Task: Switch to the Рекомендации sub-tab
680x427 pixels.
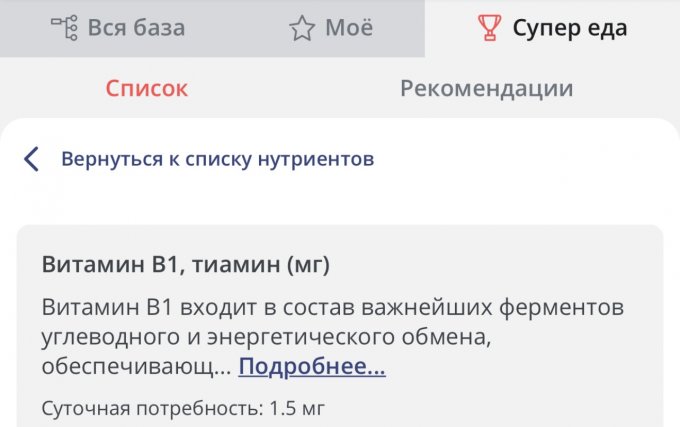Action: point(486,88)
